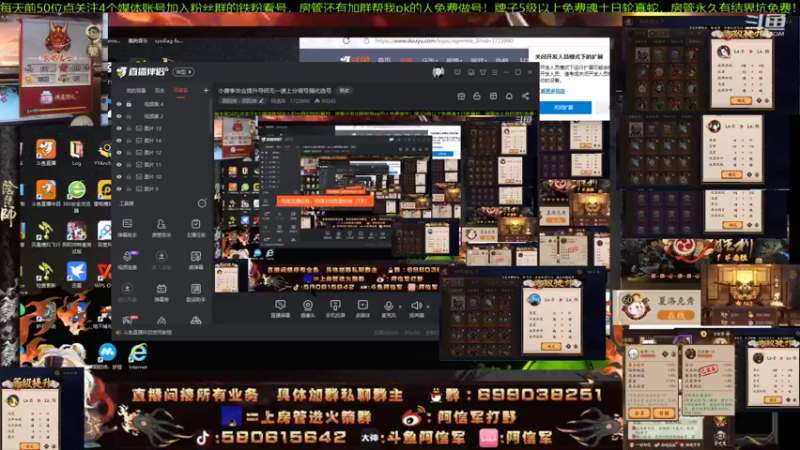Screen dimensions: 800x450
Task: Click blue 关闭扩展 button in popup
Action: (x=565, y=107)
